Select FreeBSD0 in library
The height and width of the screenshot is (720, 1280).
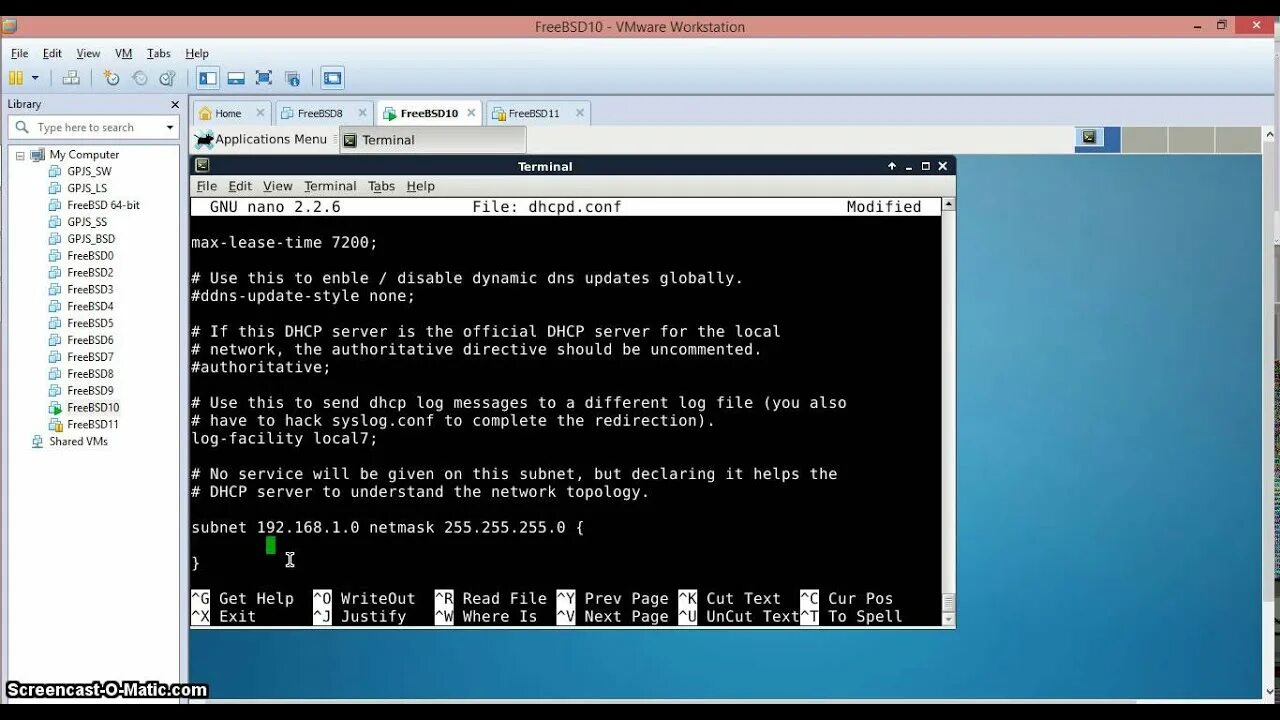pos(90,256)
